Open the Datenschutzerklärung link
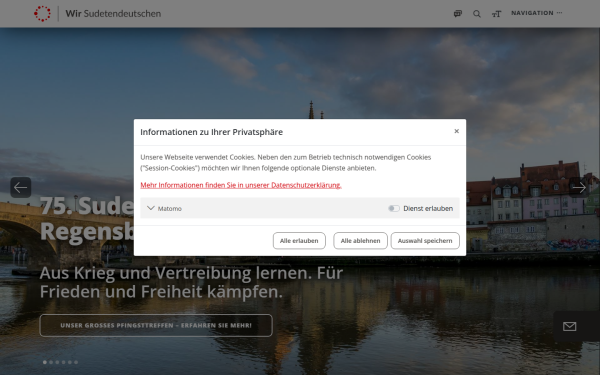600x375 pixels. click(x=241, y=185)
